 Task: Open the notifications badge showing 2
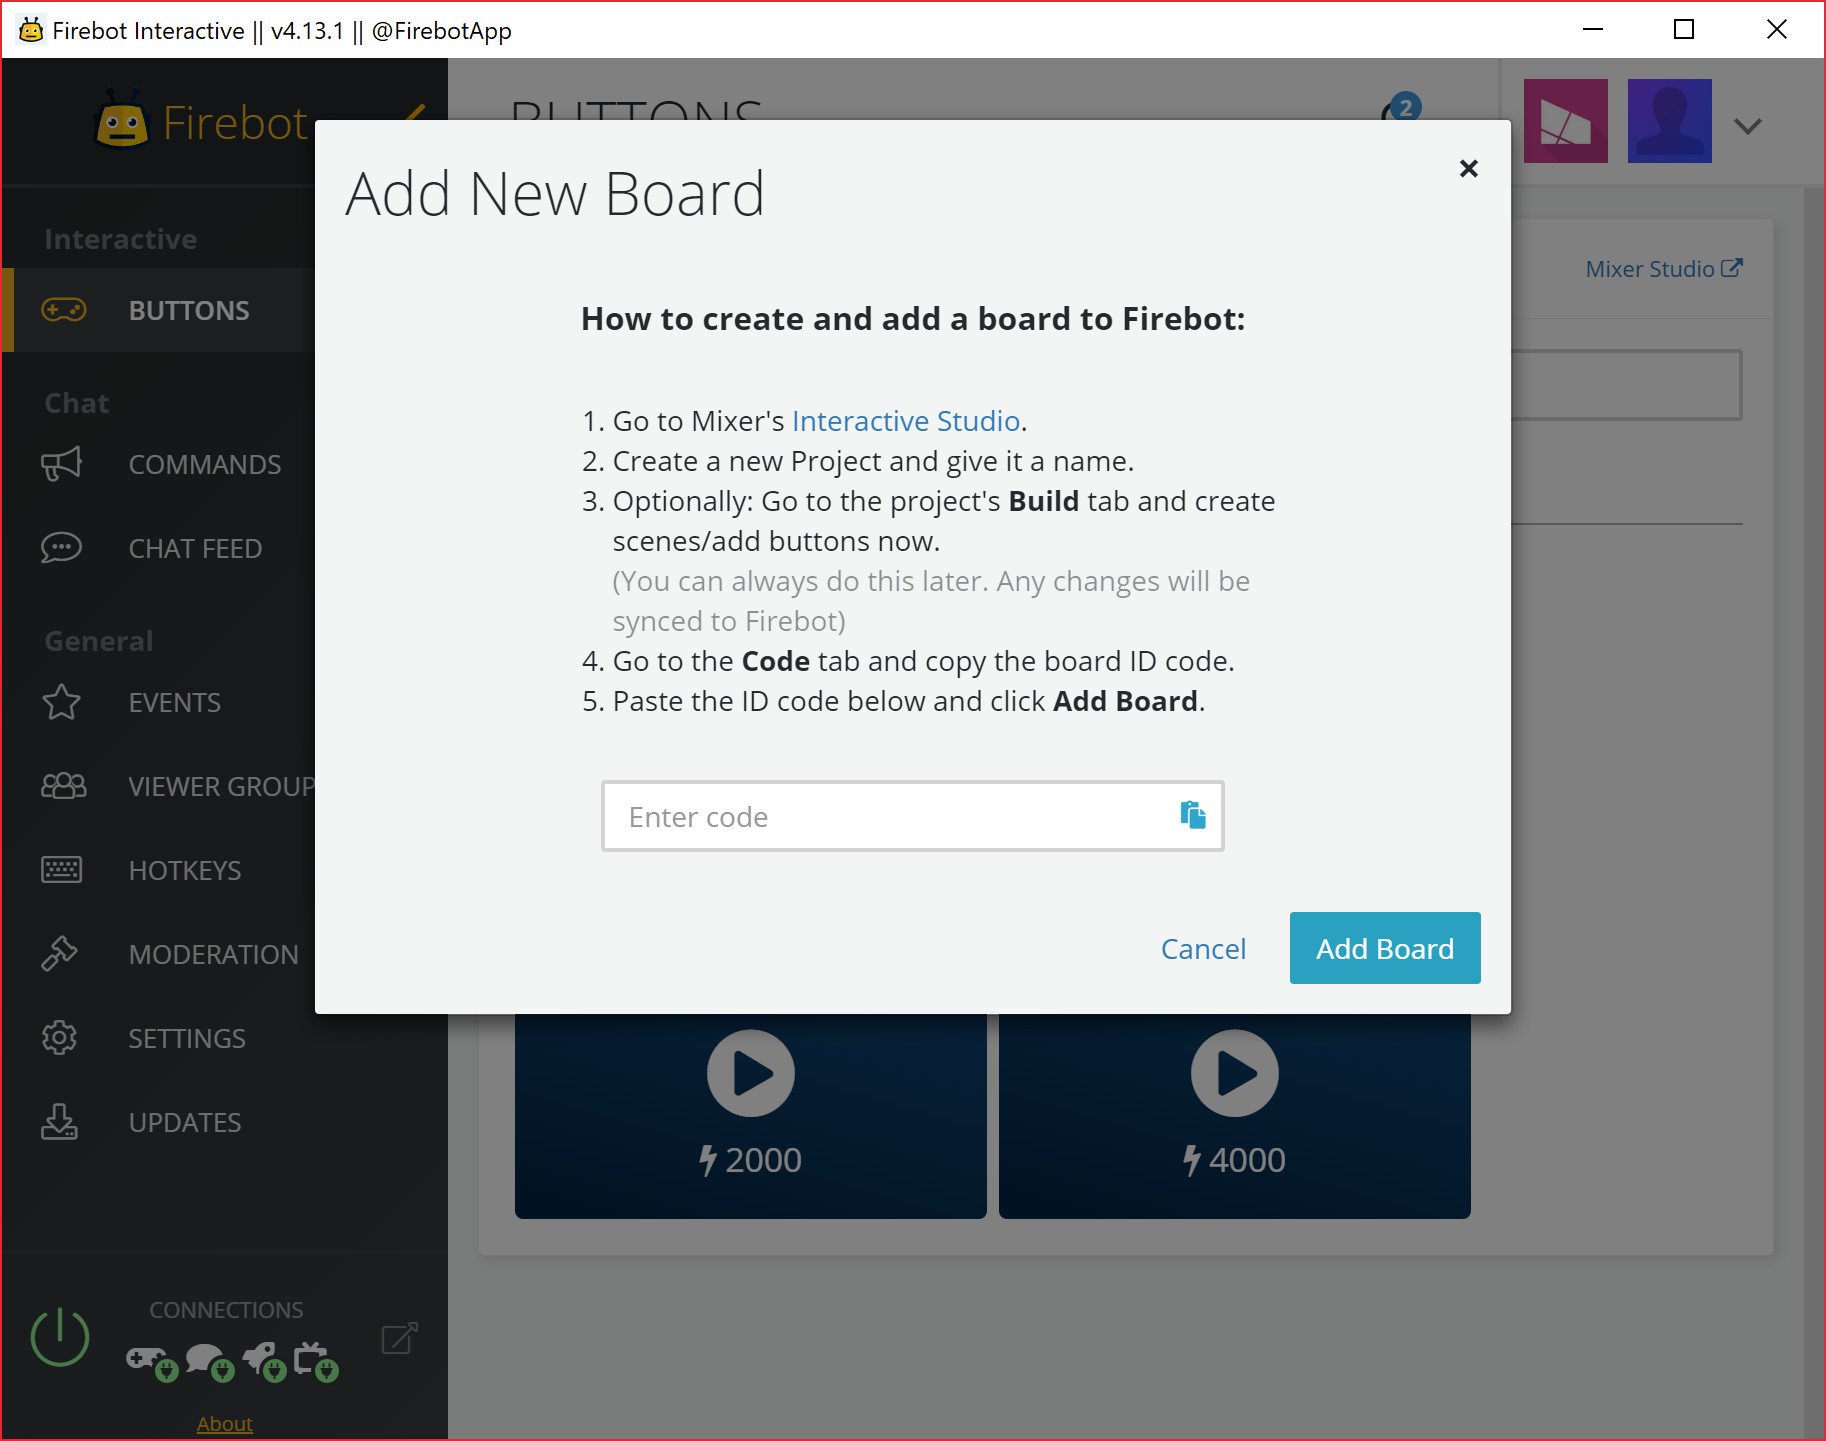(1405, 108)
